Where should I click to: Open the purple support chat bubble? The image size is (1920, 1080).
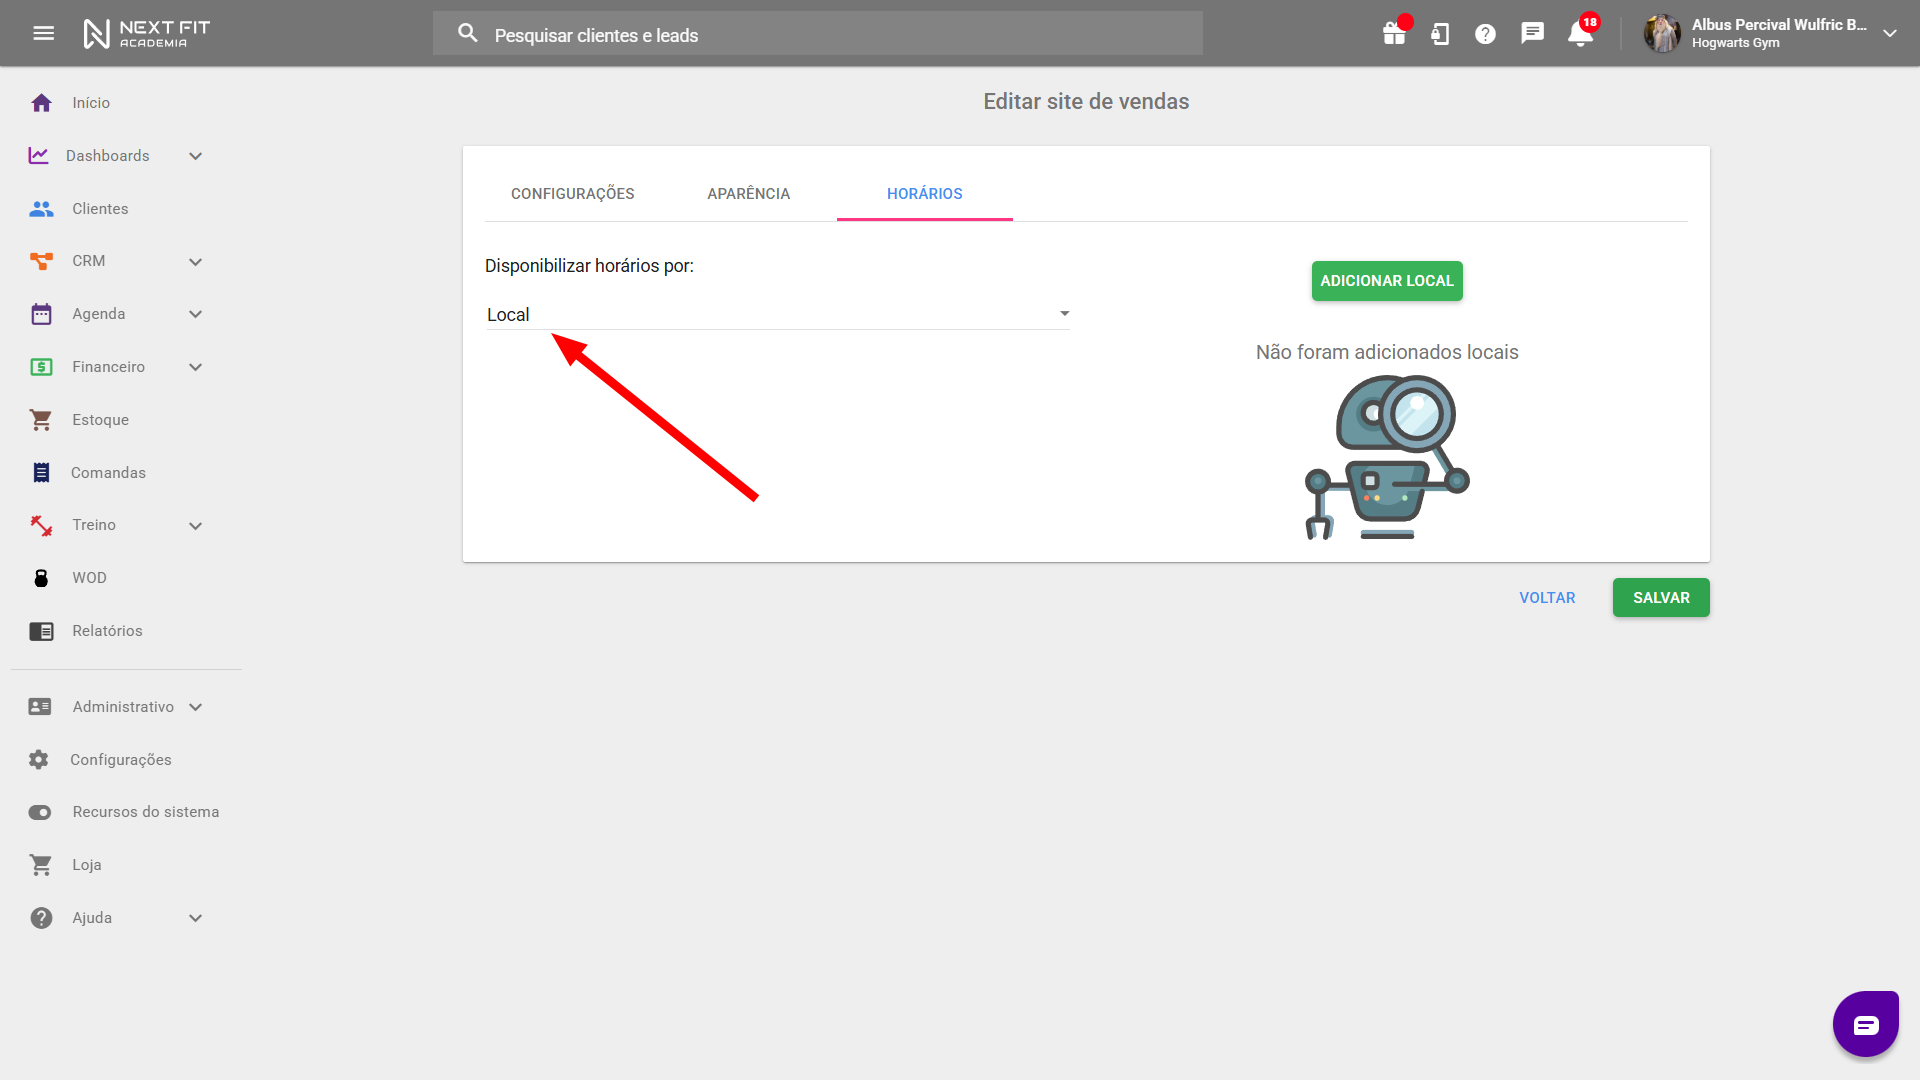pyautogui.click(x=1865, y=1024)
